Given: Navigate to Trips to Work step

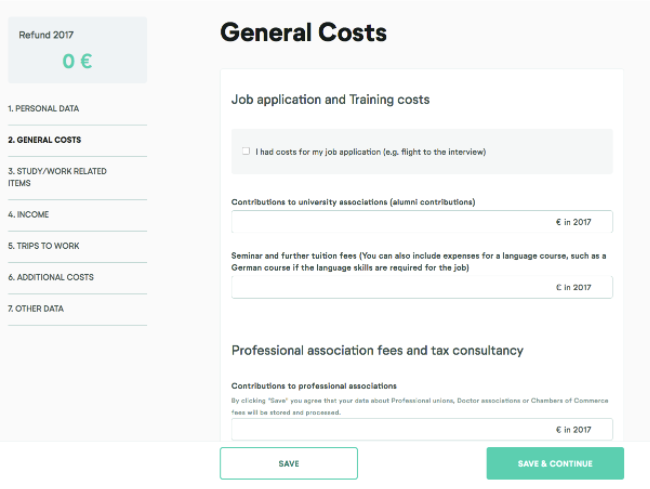Looking at the screenshot, I should 44,246.
